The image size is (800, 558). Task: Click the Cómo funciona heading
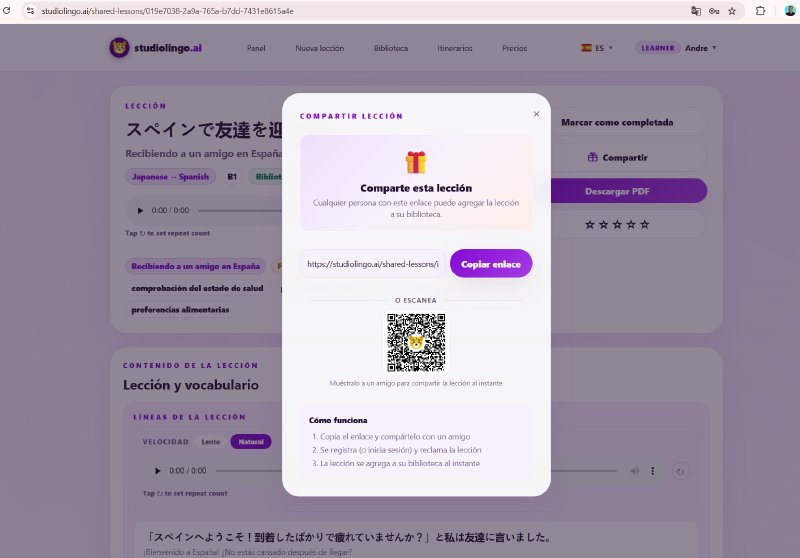(x=338, y=420)
